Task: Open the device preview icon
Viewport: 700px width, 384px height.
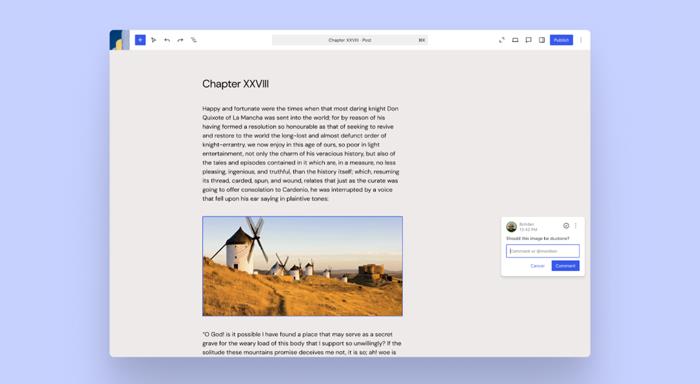Action: (x=515, y=40)
